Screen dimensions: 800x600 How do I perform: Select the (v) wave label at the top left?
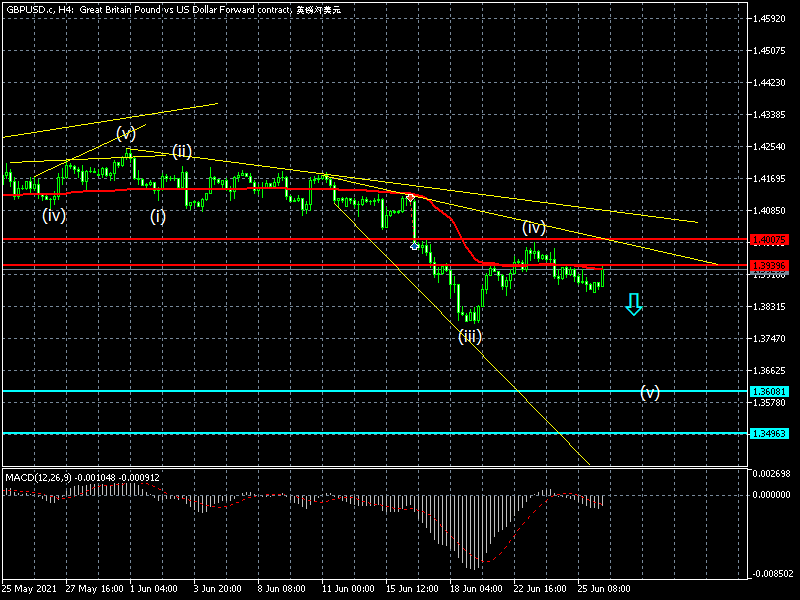pos(125,133)
